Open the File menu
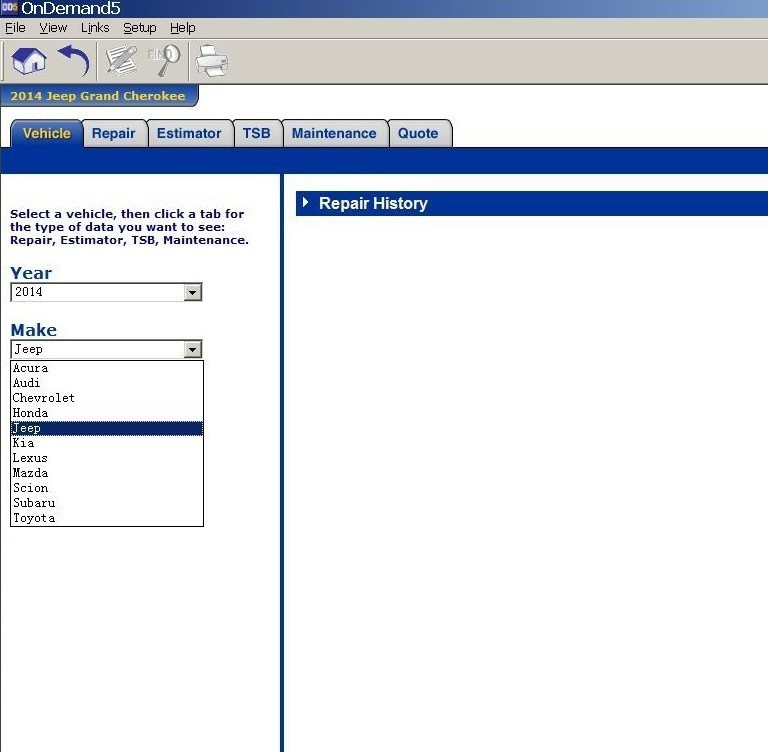Viewport: 768px width, 752px height. pos(15,28)
